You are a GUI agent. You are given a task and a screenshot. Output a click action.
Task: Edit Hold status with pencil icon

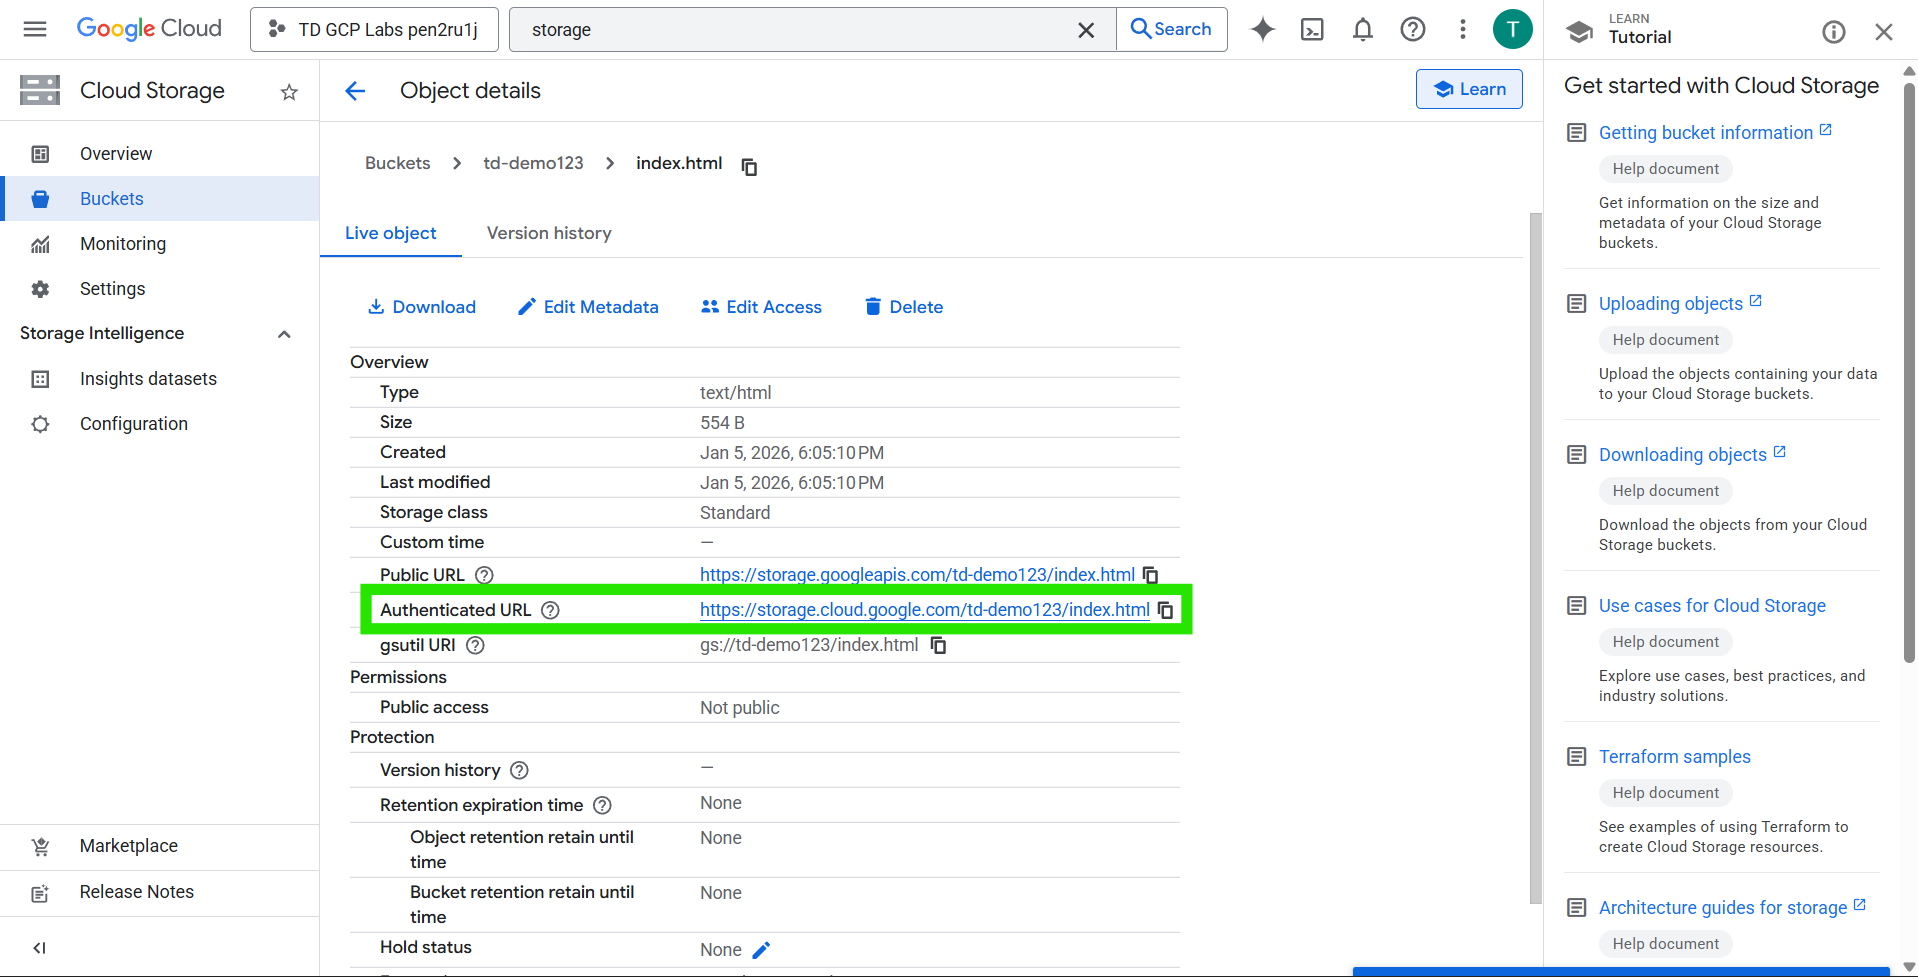[x=761, y=950]
